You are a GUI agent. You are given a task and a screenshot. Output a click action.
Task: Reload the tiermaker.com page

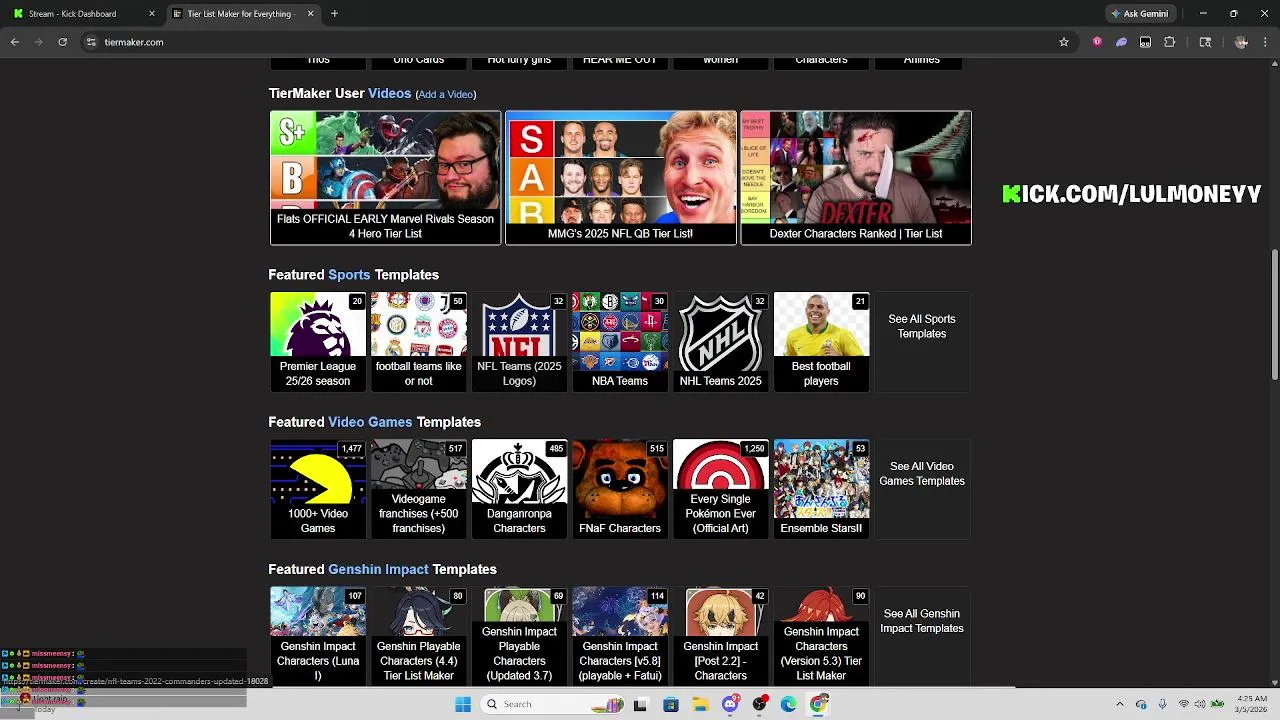pyautogui.click(x=62, y=42)
